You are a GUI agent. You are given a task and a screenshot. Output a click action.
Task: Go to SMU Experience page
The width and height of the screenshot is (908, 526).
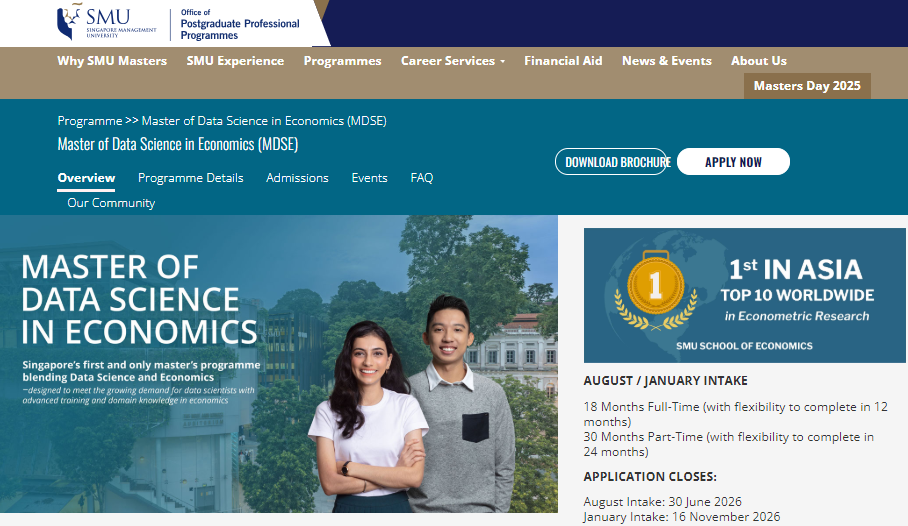pos(235,61)
